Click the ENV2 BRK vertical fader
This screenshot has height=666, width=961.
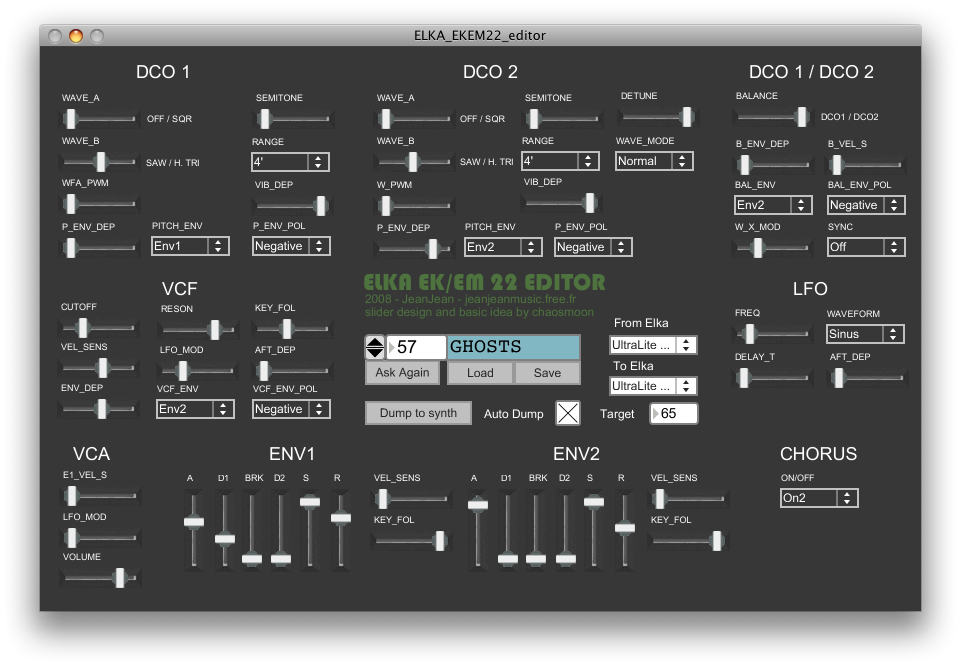tap(536, 530)
